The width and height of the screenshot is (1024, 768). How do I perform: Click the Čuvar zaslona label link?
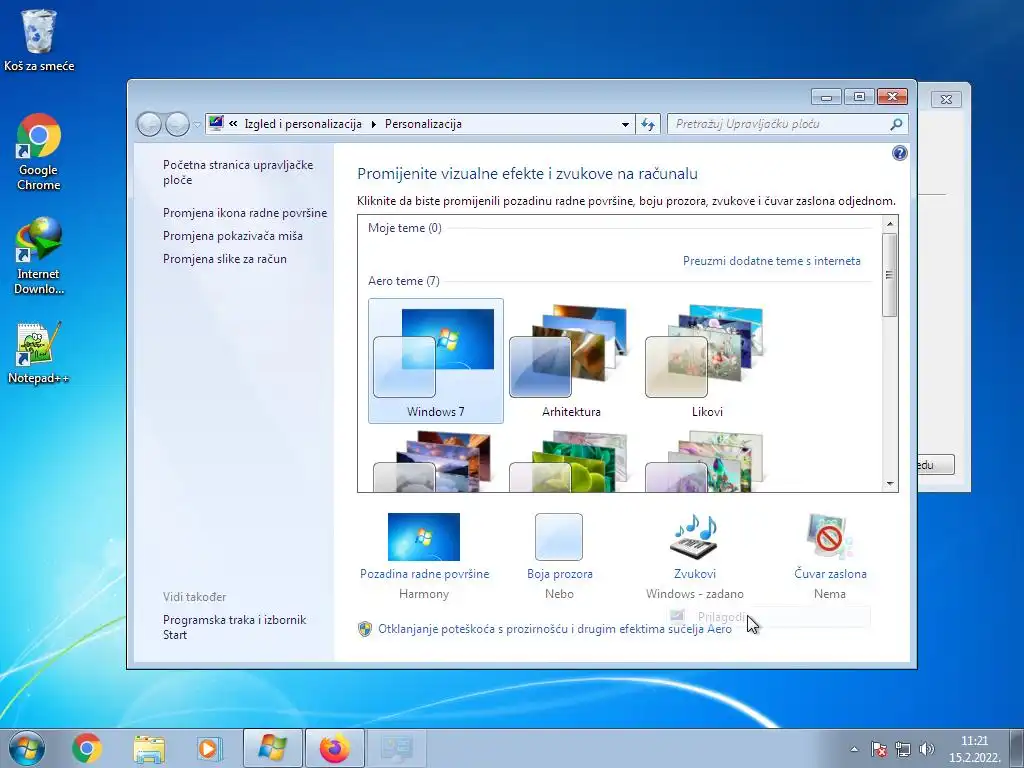tap(830, 573)
